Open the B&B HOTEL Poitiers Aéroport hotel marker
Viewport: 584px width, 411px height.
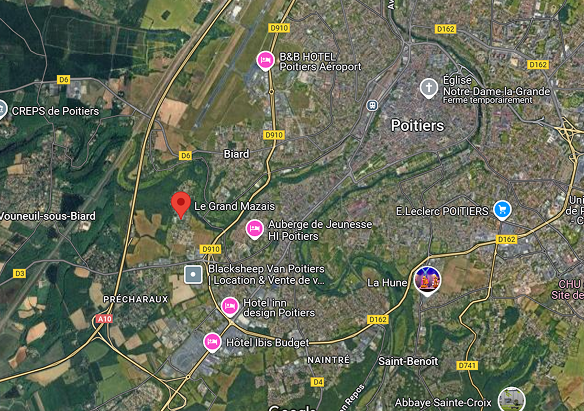tap(265, 61)
